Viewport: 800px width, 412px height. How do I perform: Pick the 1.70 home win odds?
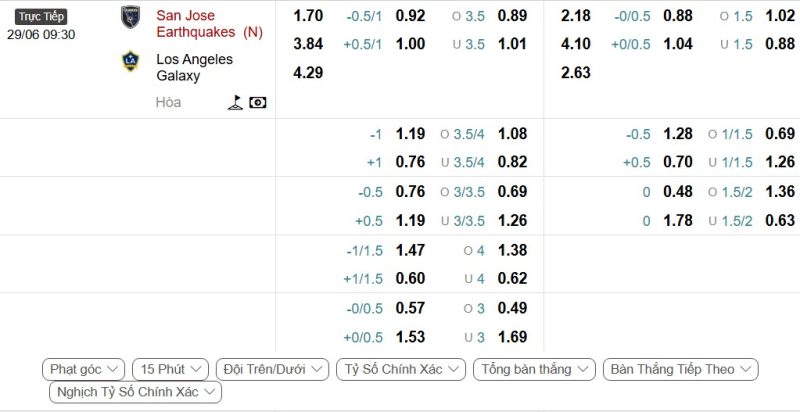click(309, 16)
